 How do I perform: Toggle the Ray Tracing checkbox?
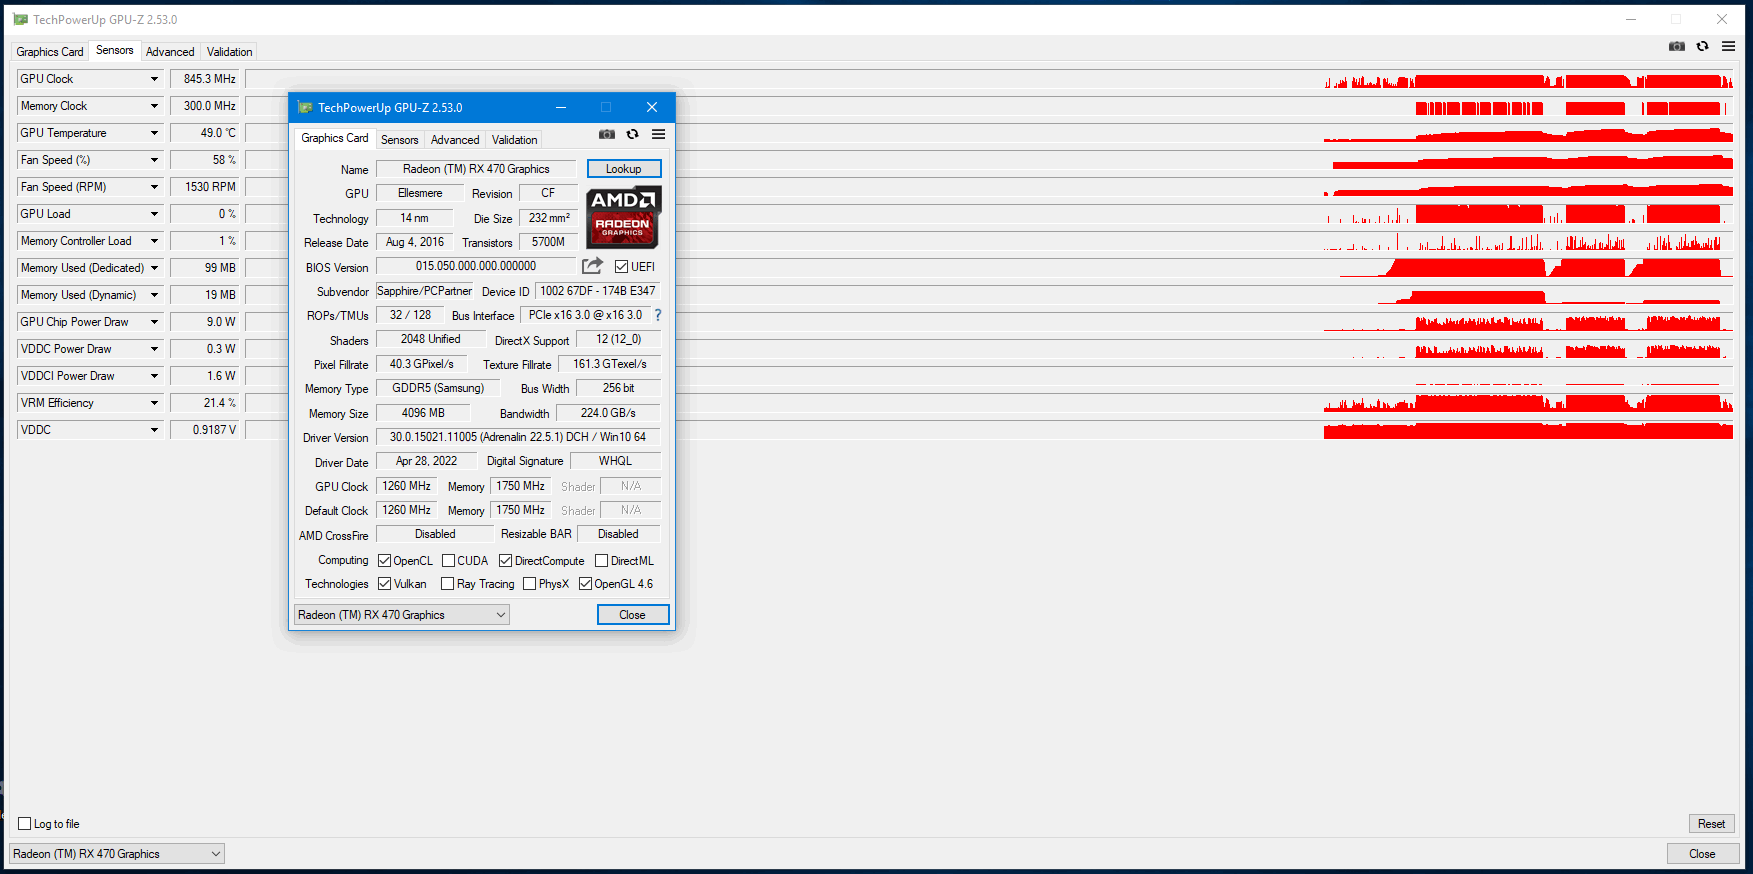tap(447, 584)
